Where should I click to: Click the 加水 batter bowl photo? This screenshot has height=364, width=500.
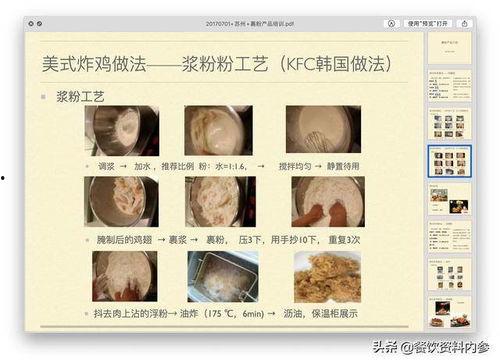pos(219,130)
